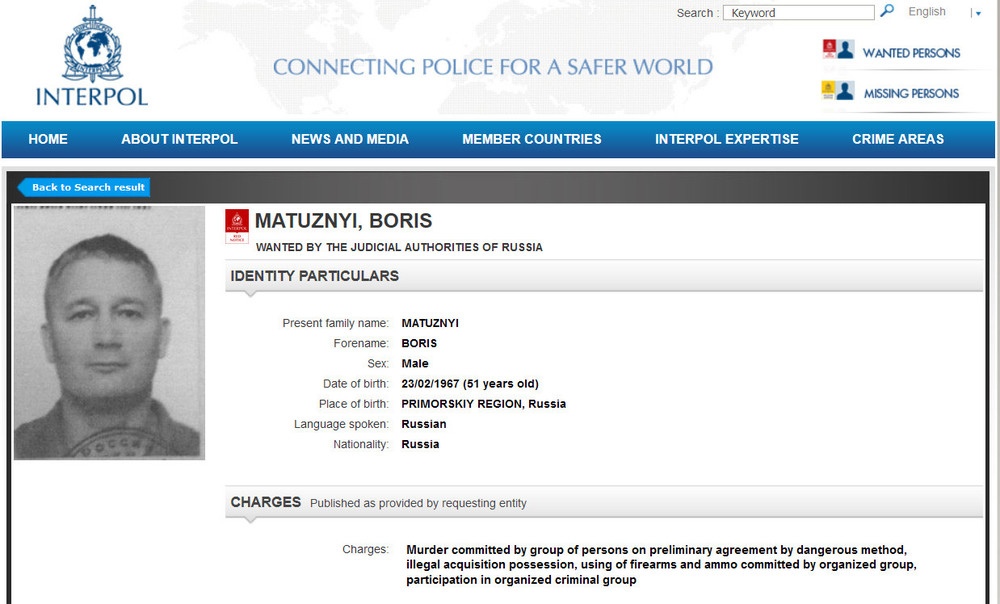The width and height of the screenshot is (1000, 604).
Task: Click the 'WANTED BY THE JUDICIAL AUTHORITIES OF RUSSIA' text
Action: 399,247
